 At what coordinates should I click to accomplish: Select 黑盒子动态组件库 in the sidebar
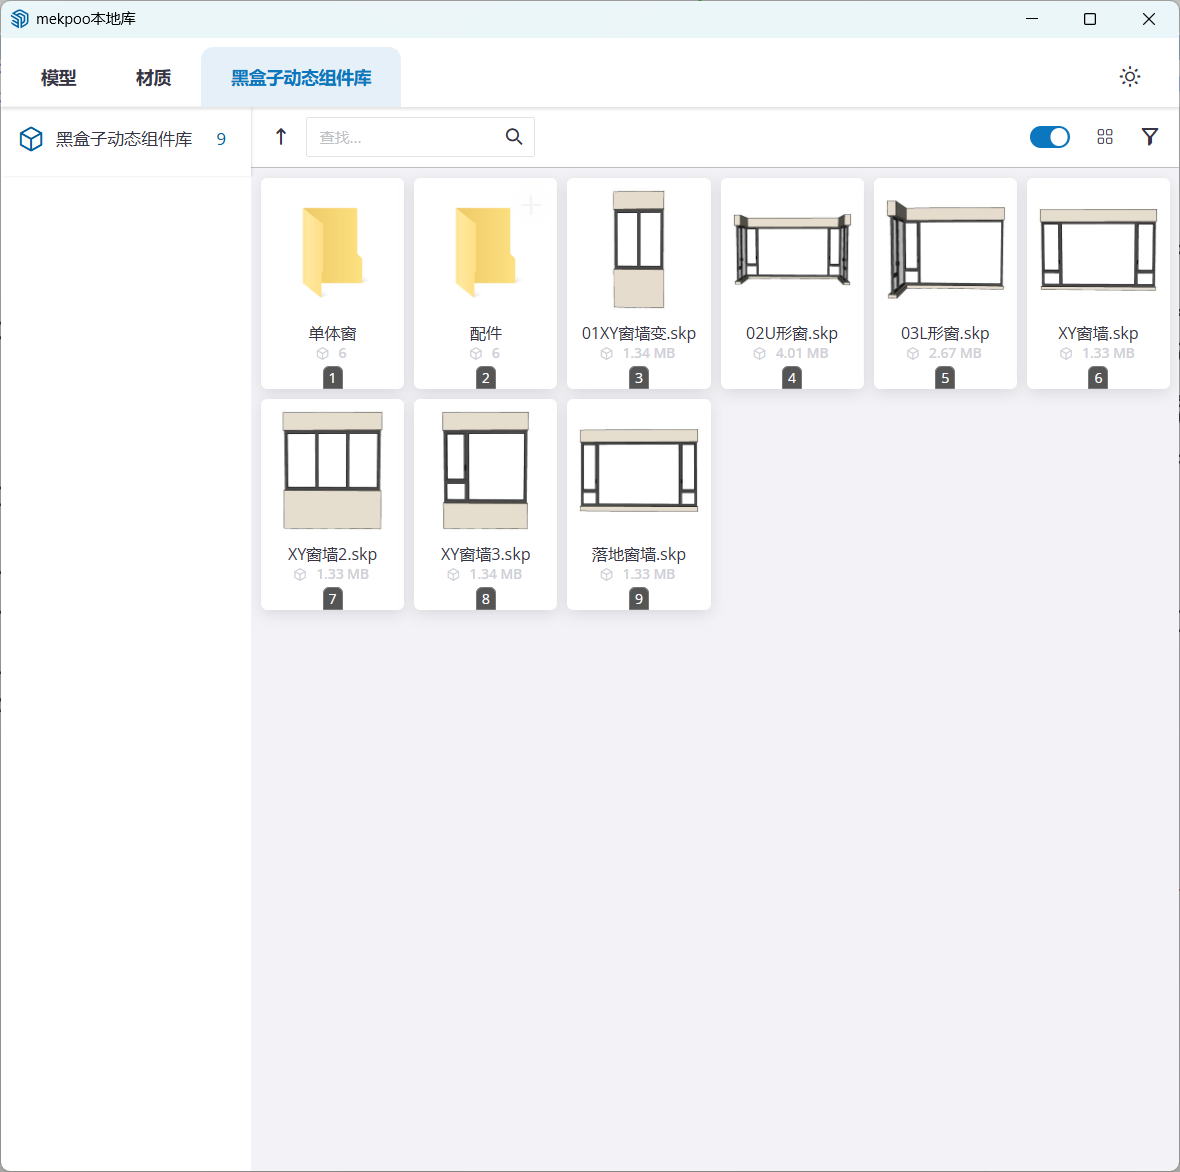click(x=124, y=139)
